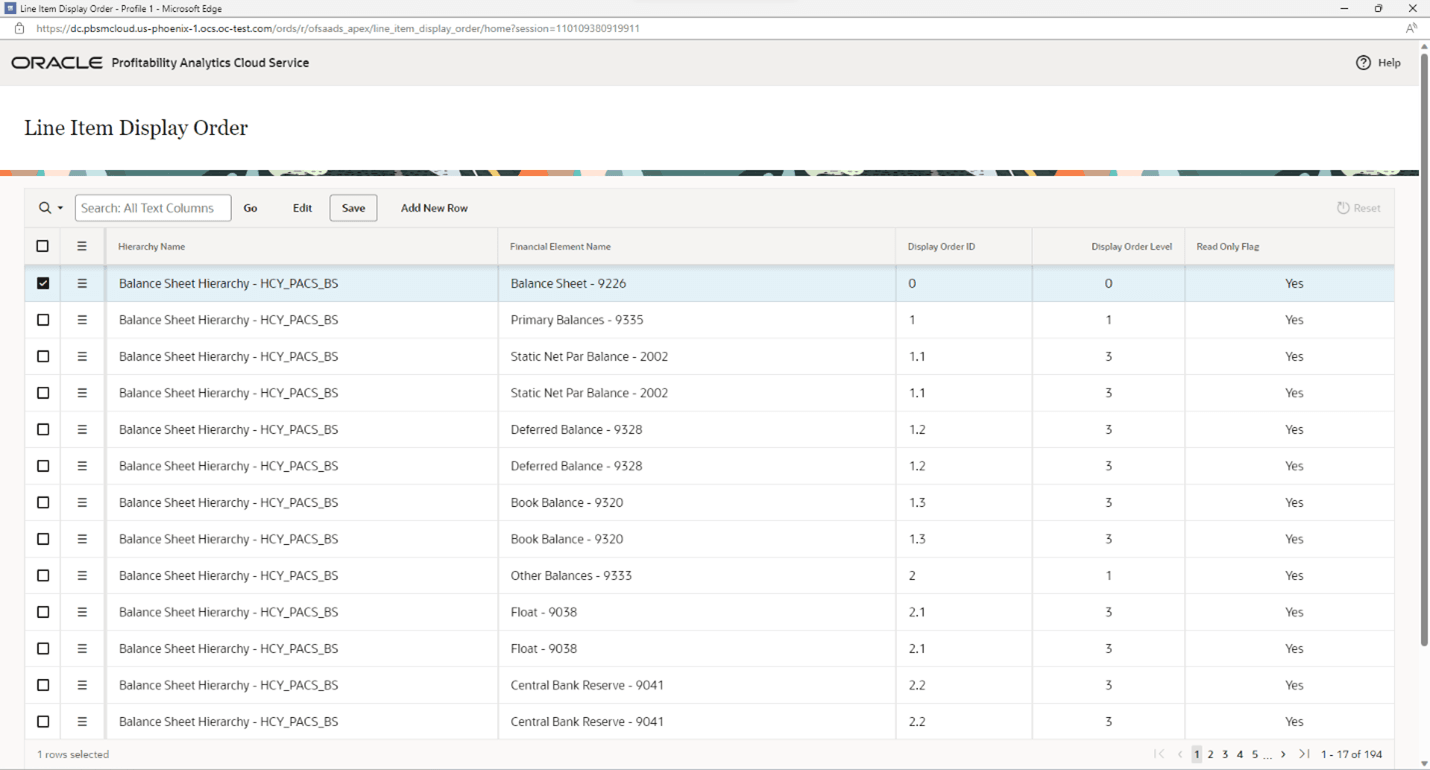Click Display Order ID of Other Balances - 9333
Image resolution: width=1430 pixels, height=770 pixels.
[x=963, y=576]
